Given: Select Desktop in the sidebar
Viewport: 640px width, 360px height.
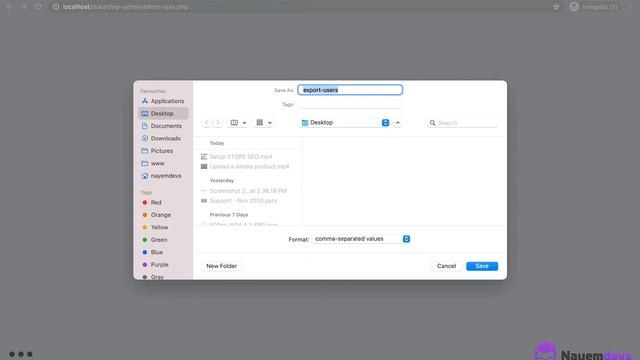Looking at the screenshot, I should pos(163,113).
